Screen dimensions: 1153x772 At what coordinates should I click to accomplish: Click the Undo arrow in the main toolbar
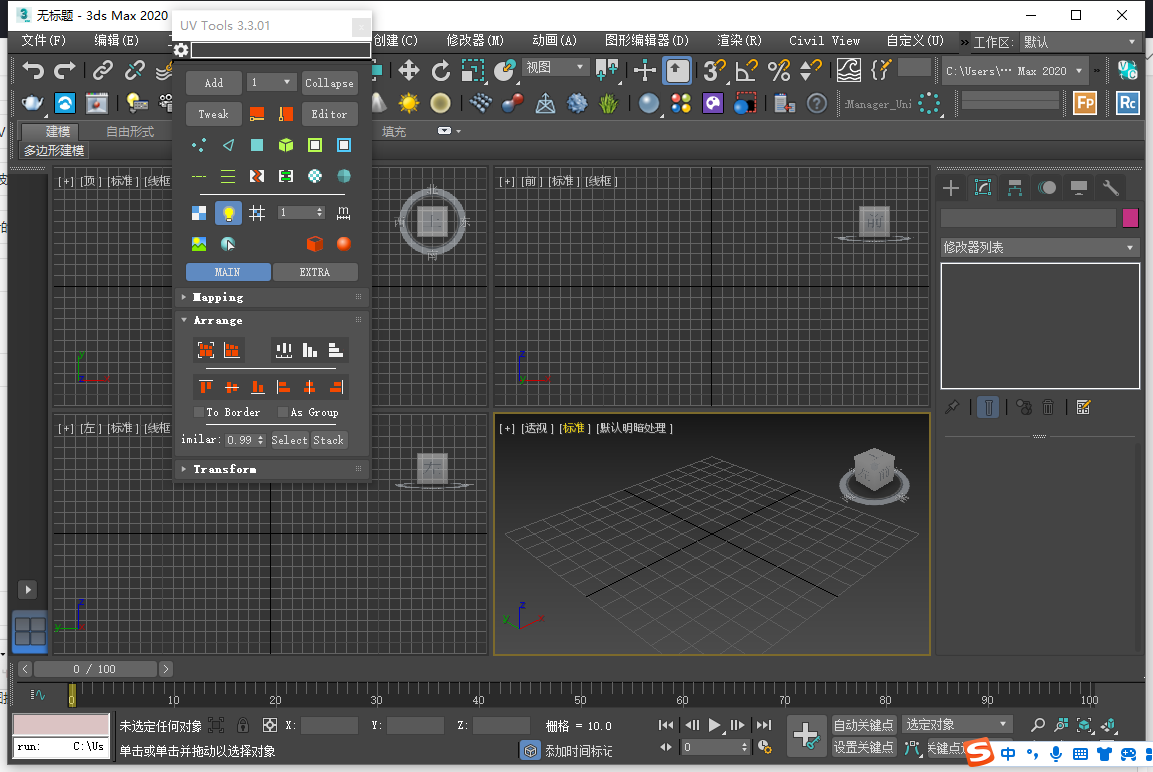coord(33,71)
